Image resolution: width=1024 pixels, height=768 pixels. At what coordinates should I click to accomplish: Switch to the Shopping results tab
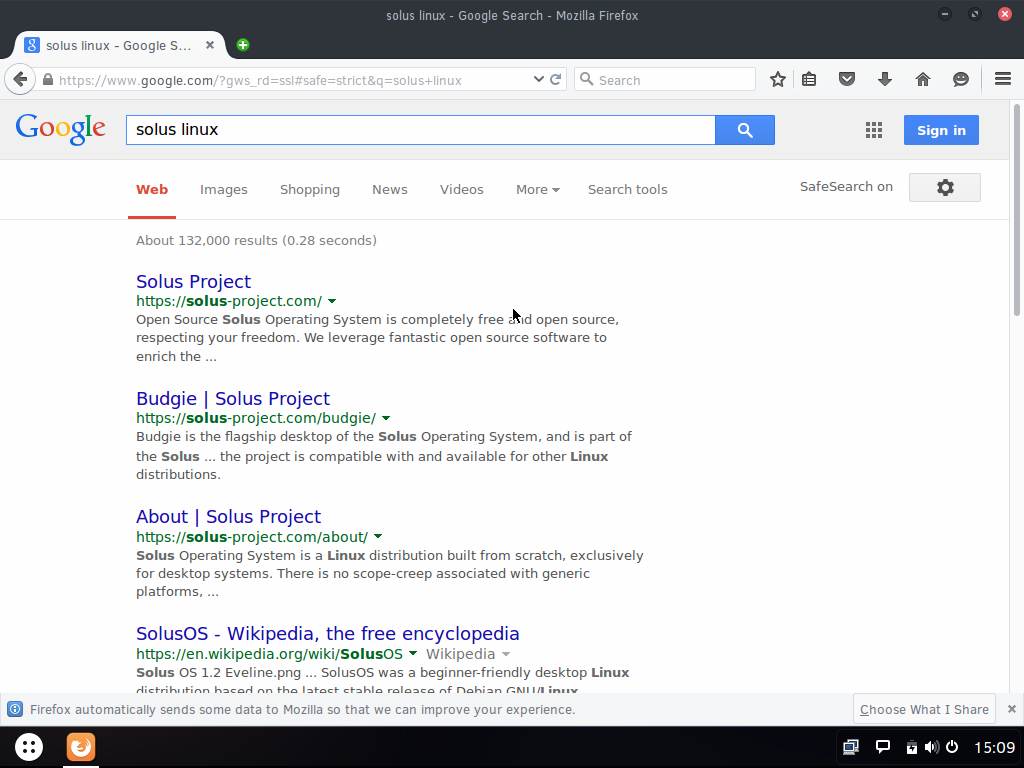(x=310, y=189)
